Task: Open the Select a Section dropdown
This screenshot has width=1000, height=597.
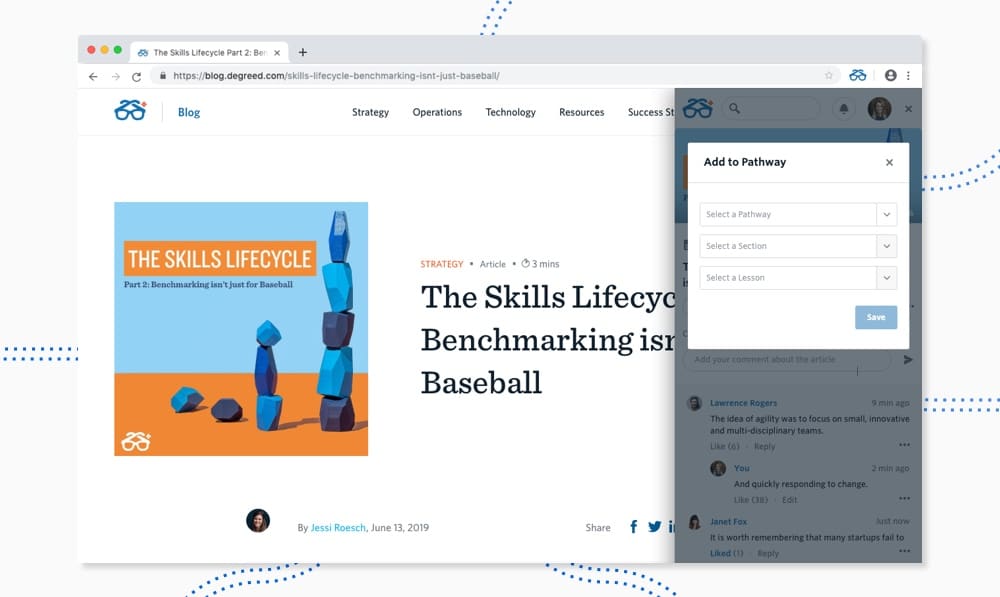Action: pos(798,246)
